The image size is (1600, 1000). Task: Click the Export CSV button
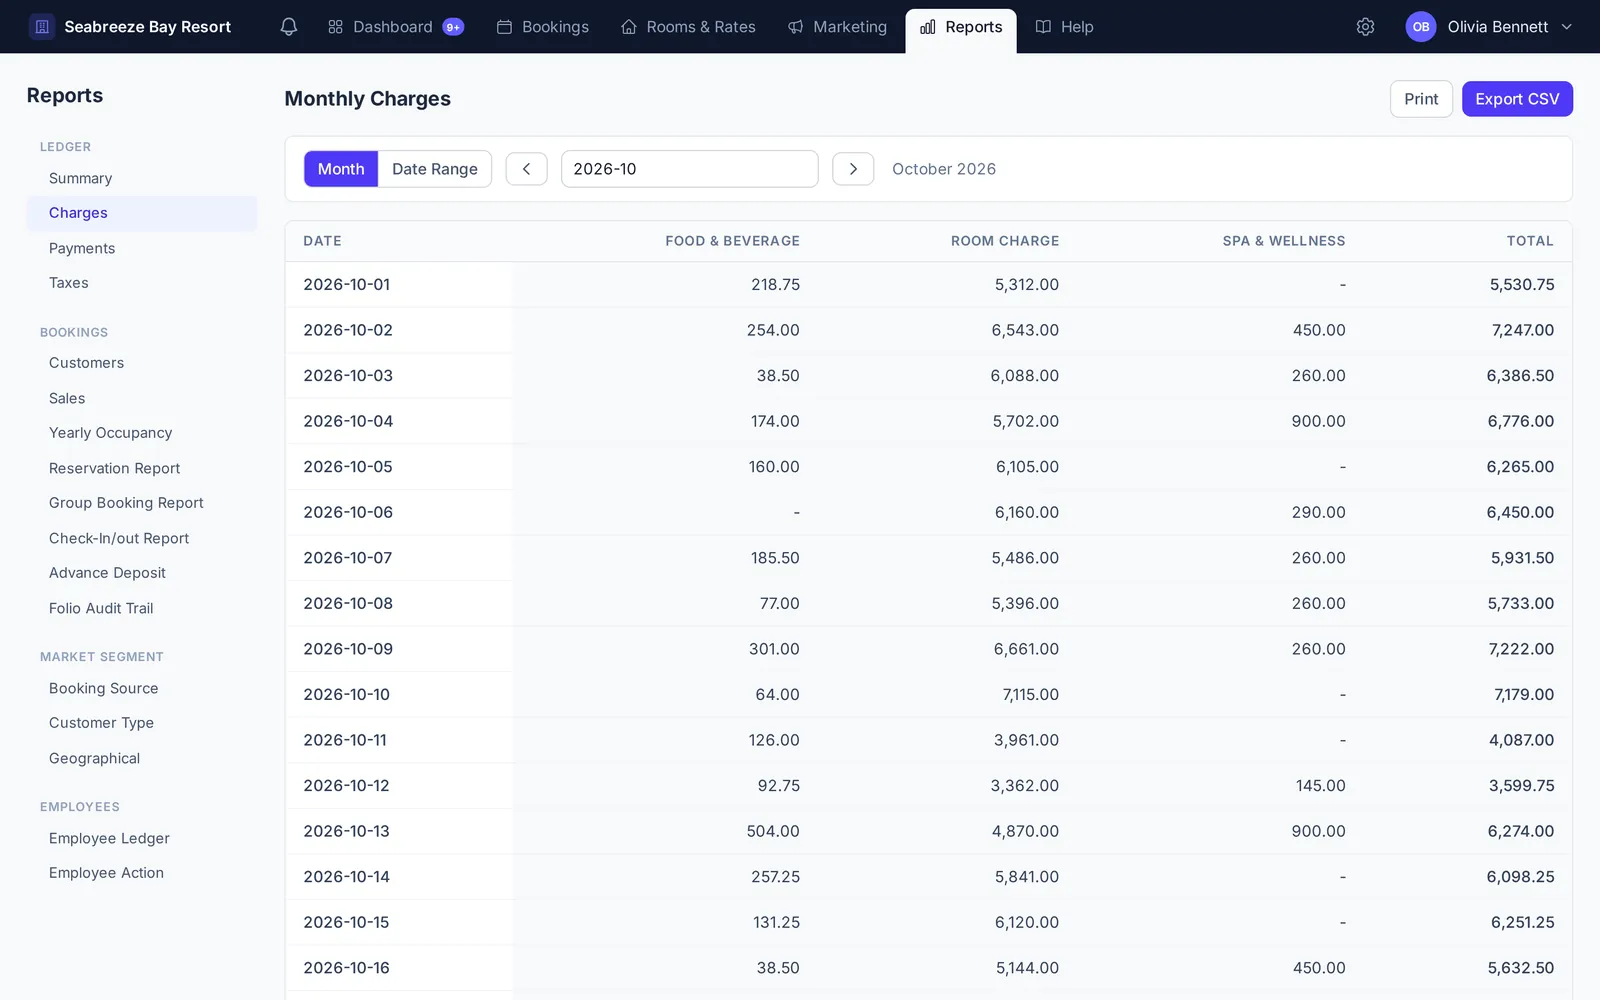1517,99
